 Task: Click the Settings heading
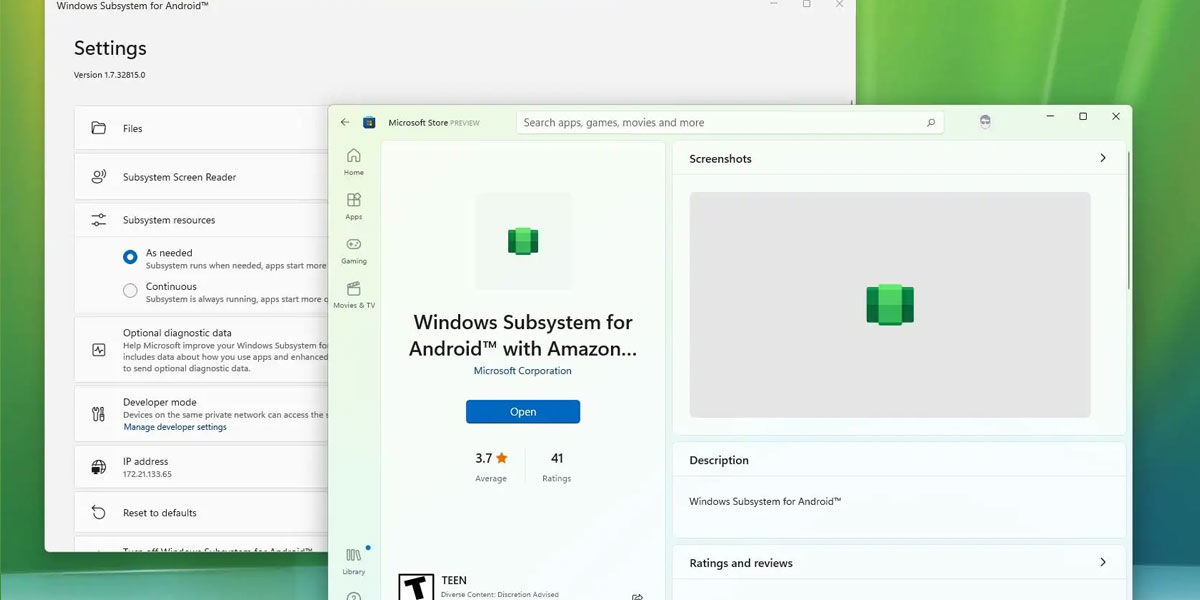tap(110, 48)
